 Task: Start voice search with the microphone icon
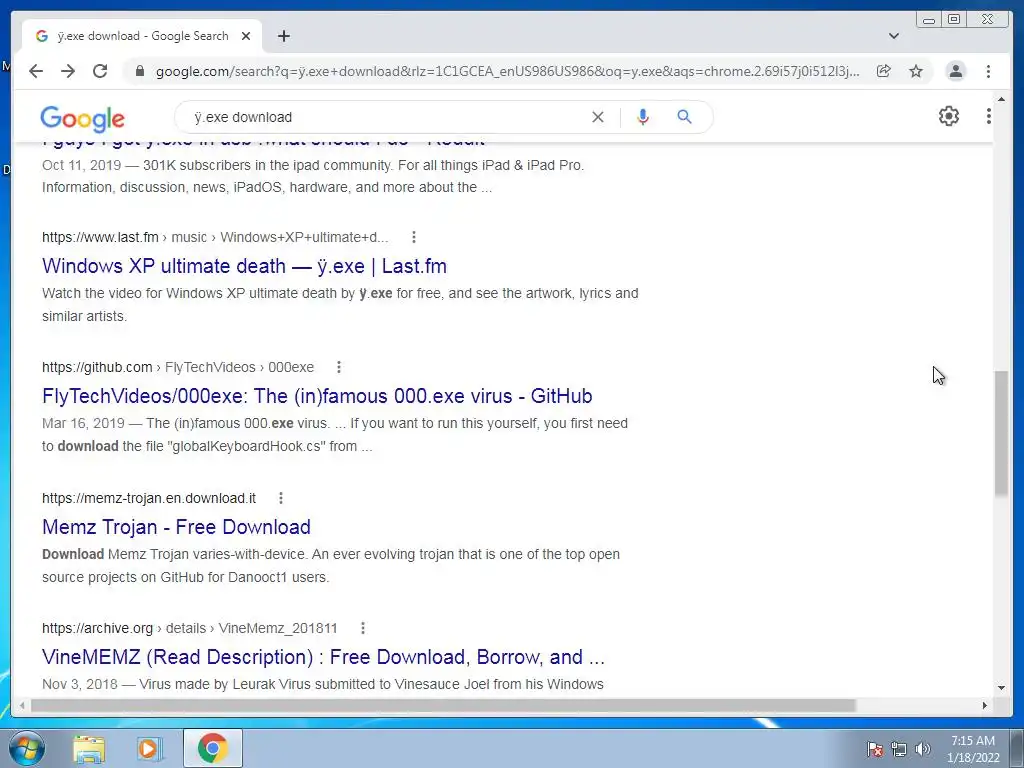tap(643, 117)
